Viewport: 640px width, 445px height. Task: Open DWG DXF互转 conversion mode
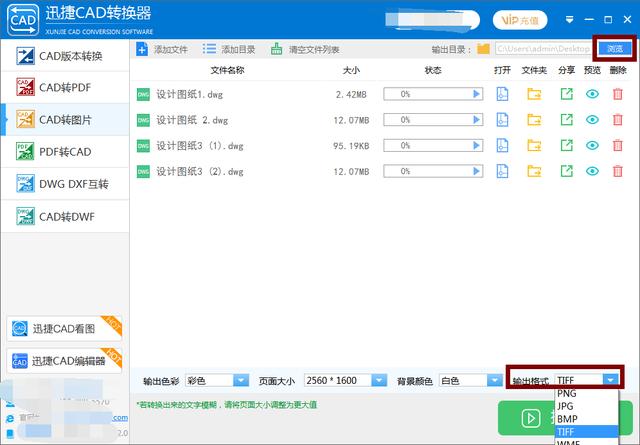coord(65,184)
